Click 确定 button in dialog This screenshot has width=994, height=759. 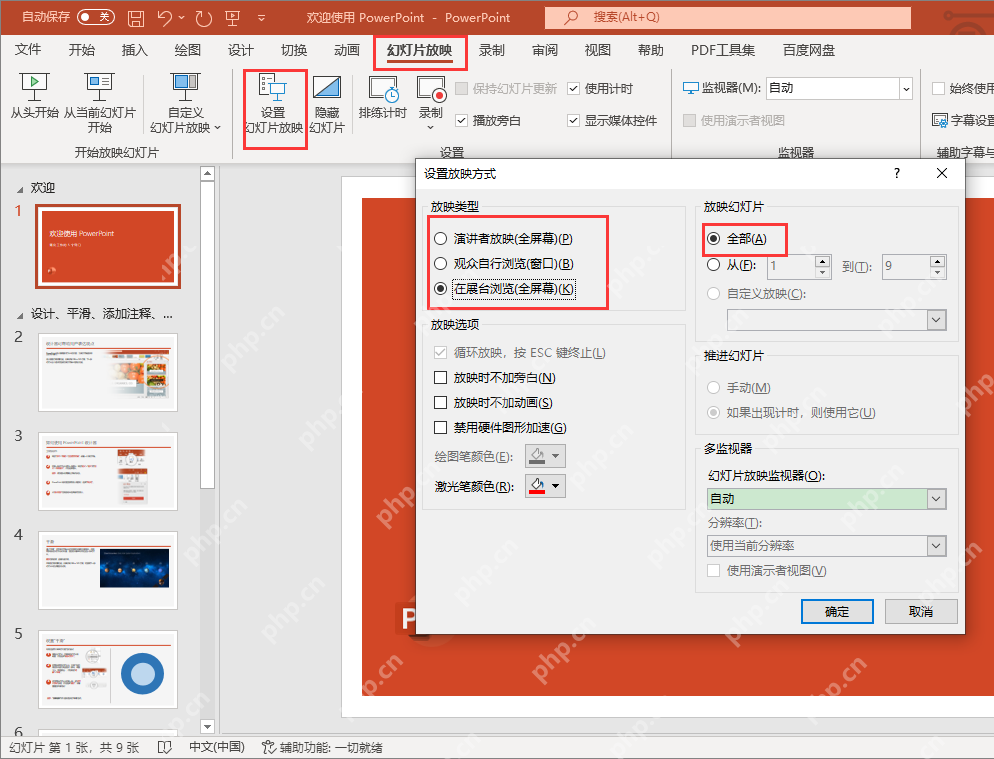tap(837, 612)
